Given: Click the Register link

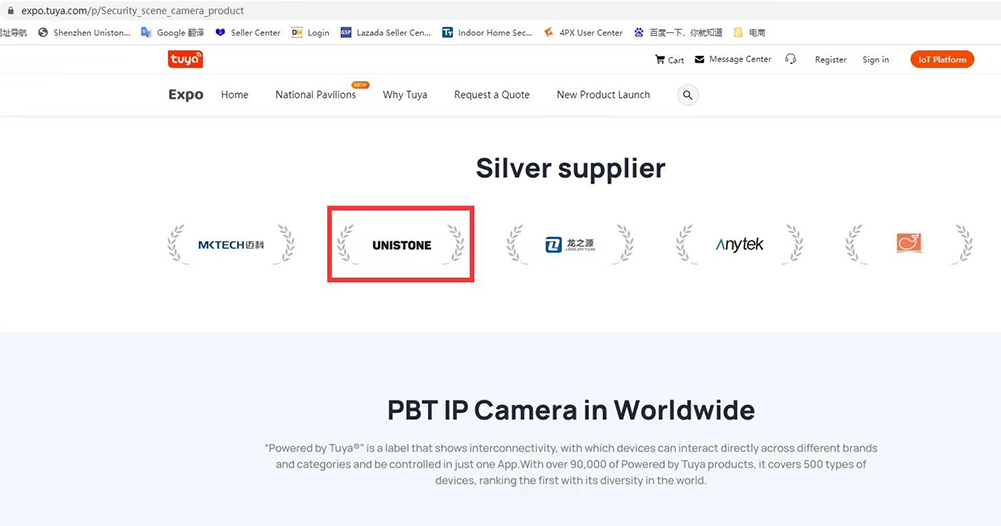Looking at the screenshot, I should pyautogui.click(x=830, y=60).
